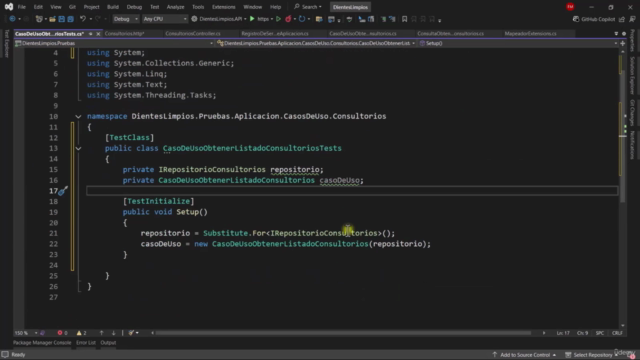Open the Any CPU platform dropdown
This screenshot has height=360, width=640.
pyautogui.click(x=165, y=19)
